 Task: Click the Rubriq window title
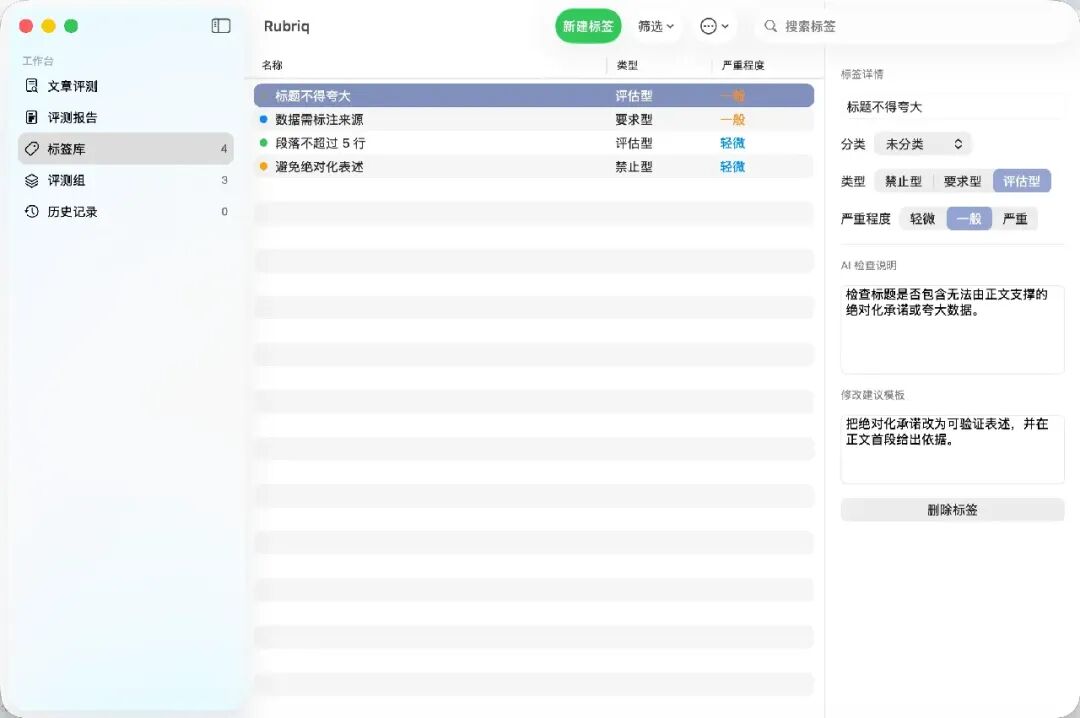(287, 26)
